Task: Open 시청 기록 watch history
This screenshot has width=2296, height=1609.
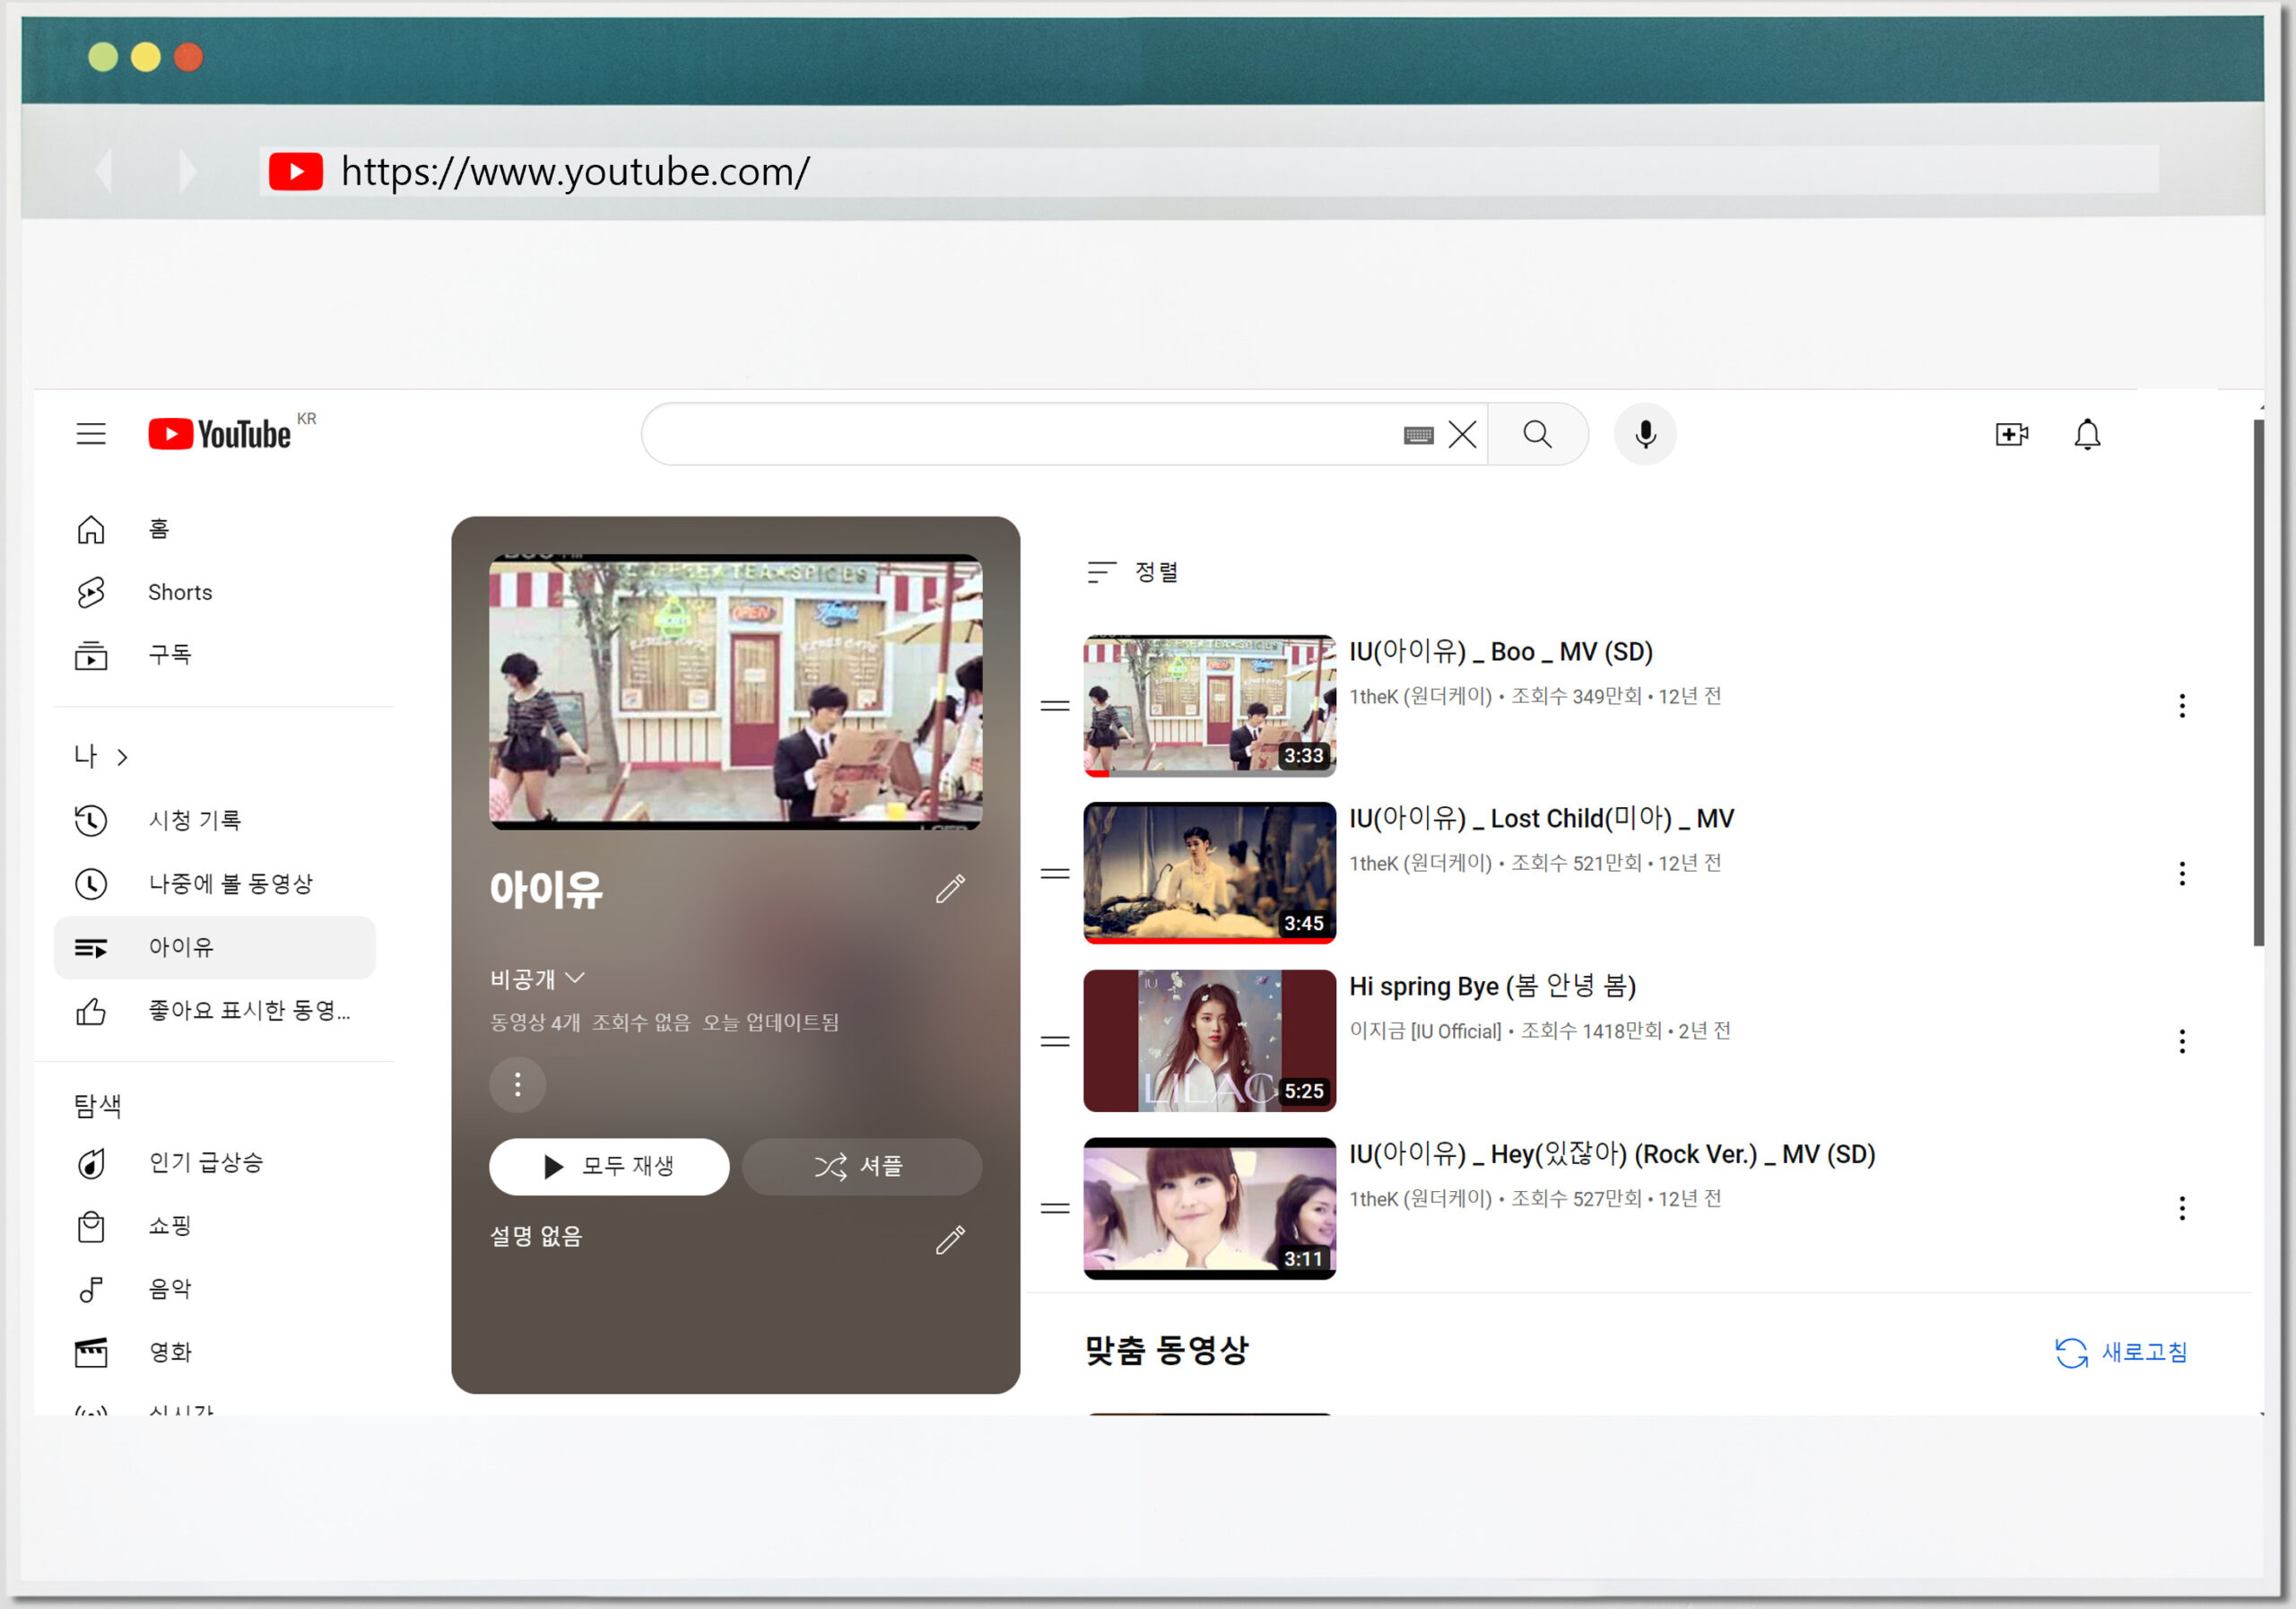Action: point(214,820)
